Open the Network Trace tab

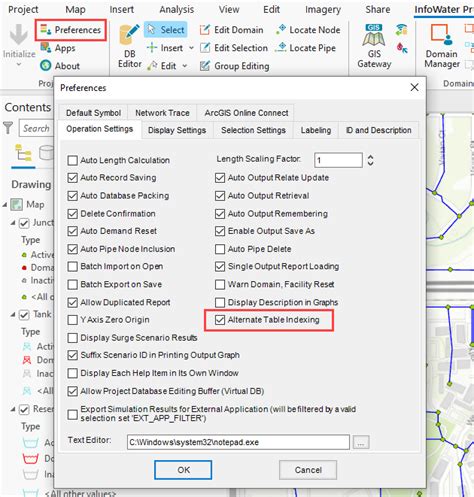(x=162, y=113)
